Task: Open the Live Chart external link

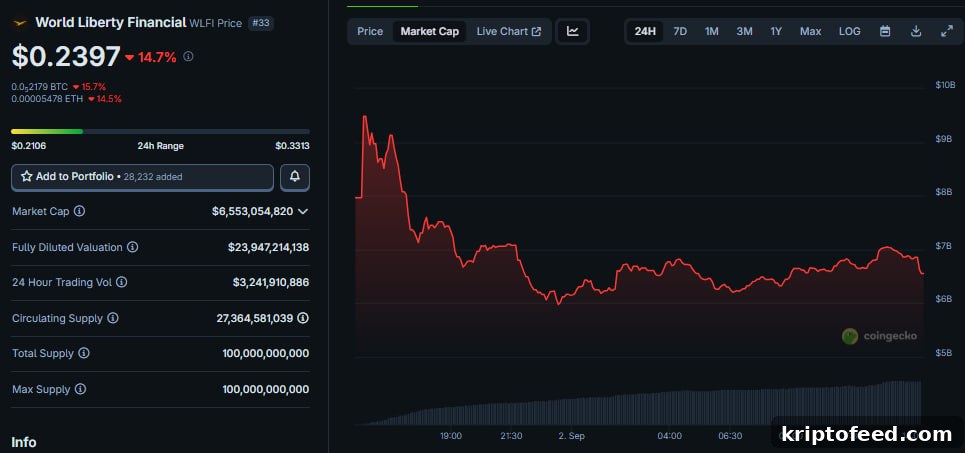Action: [508, 31]
